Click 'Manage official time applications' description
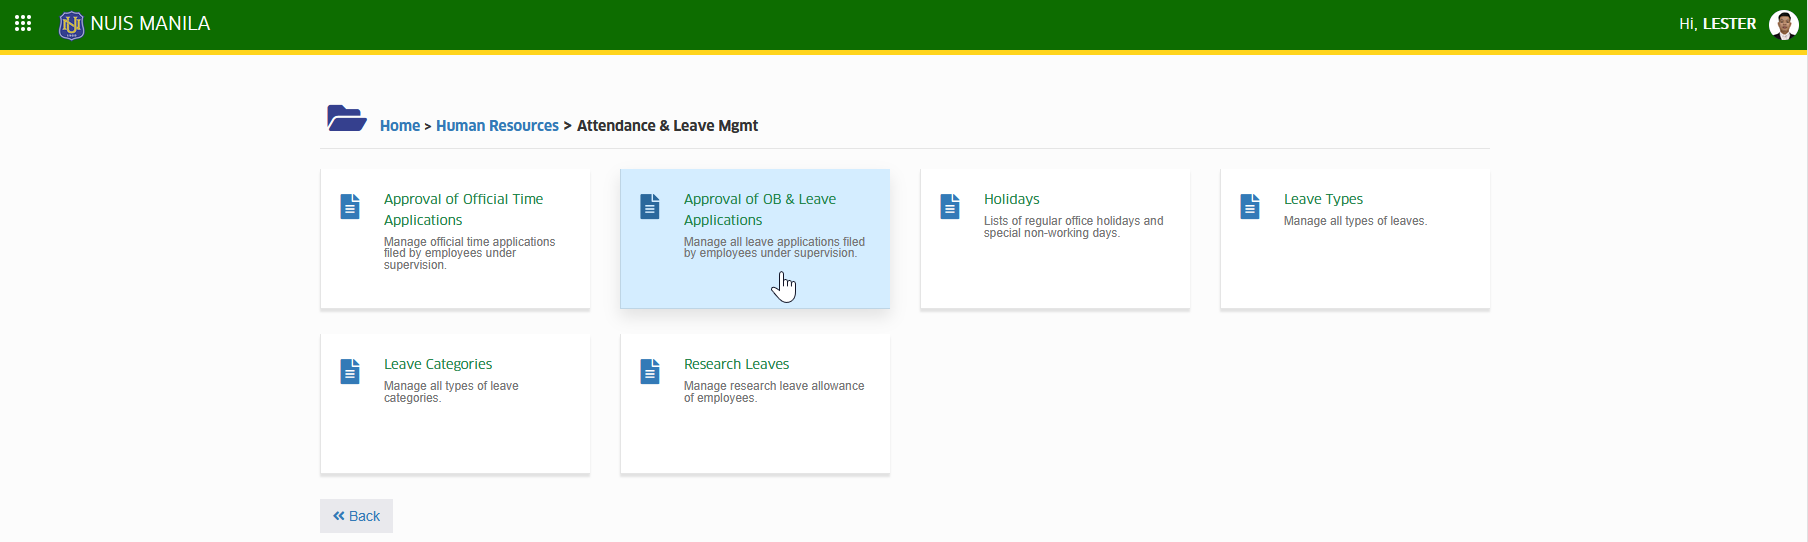 tap(469, 253)
